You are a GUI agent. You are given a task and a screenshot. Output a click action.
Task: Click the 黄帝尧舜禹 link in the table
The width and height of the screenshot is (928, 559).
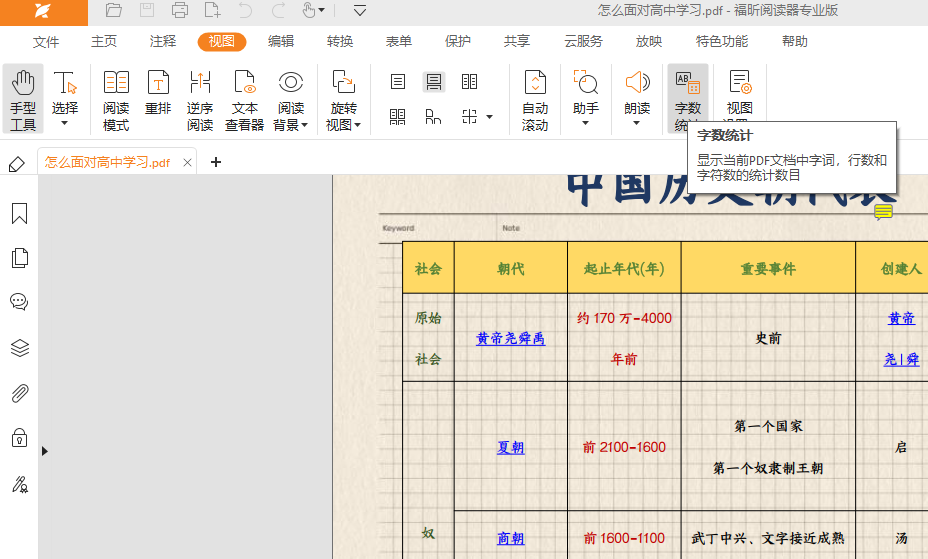(510, 339)
